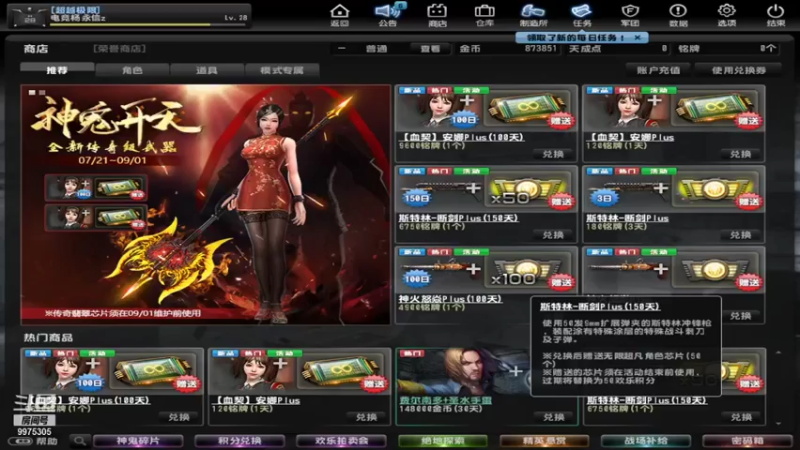
Task: Open the 选项 options gear icon
Action: pos(727,15)
